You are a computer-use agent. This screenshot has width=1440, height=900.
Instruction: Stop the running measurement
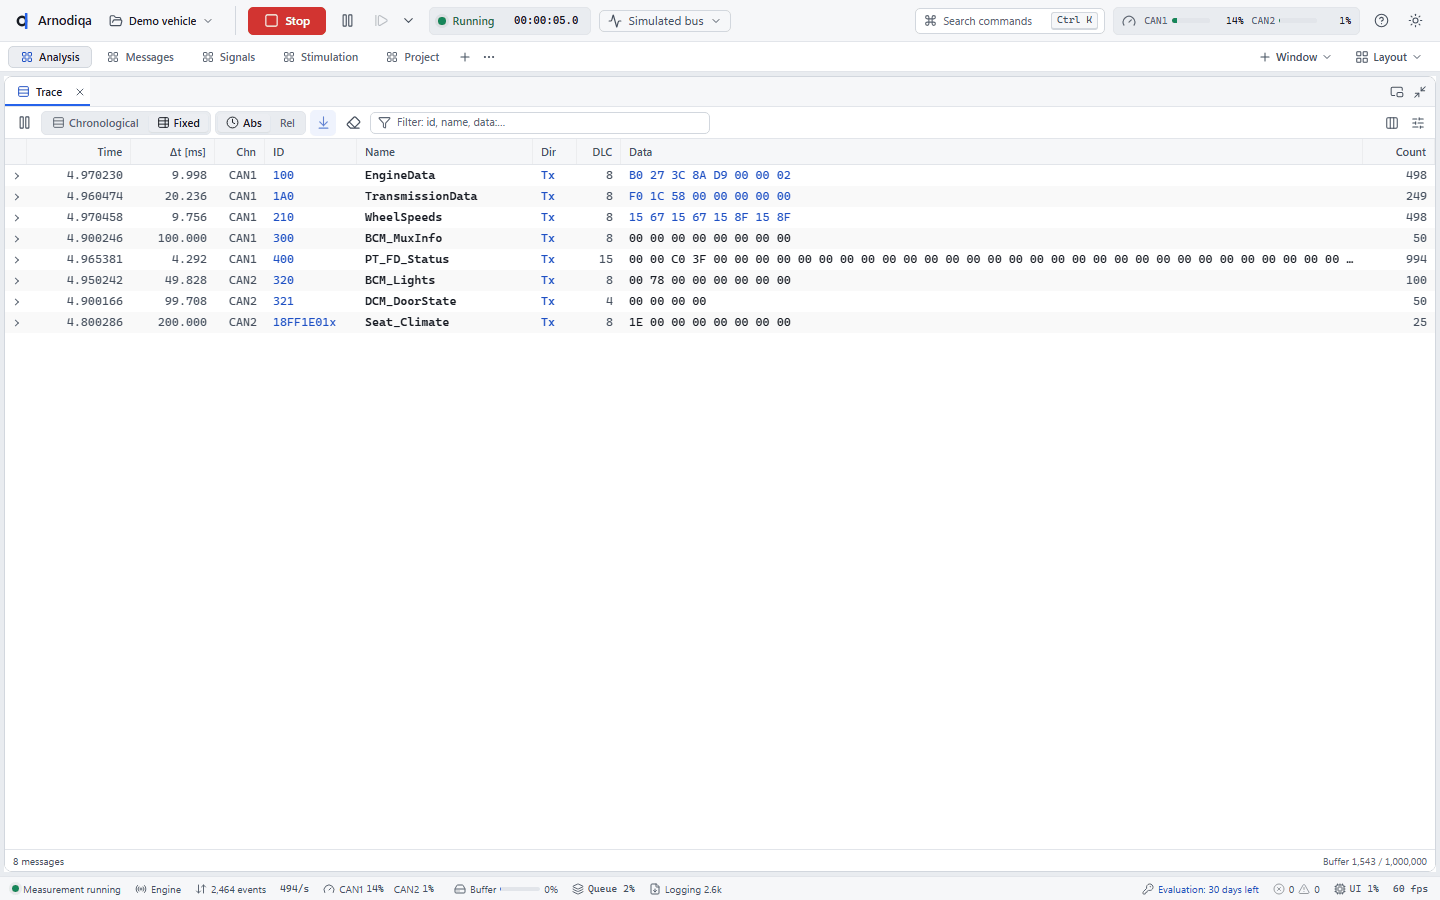[287, 21]
